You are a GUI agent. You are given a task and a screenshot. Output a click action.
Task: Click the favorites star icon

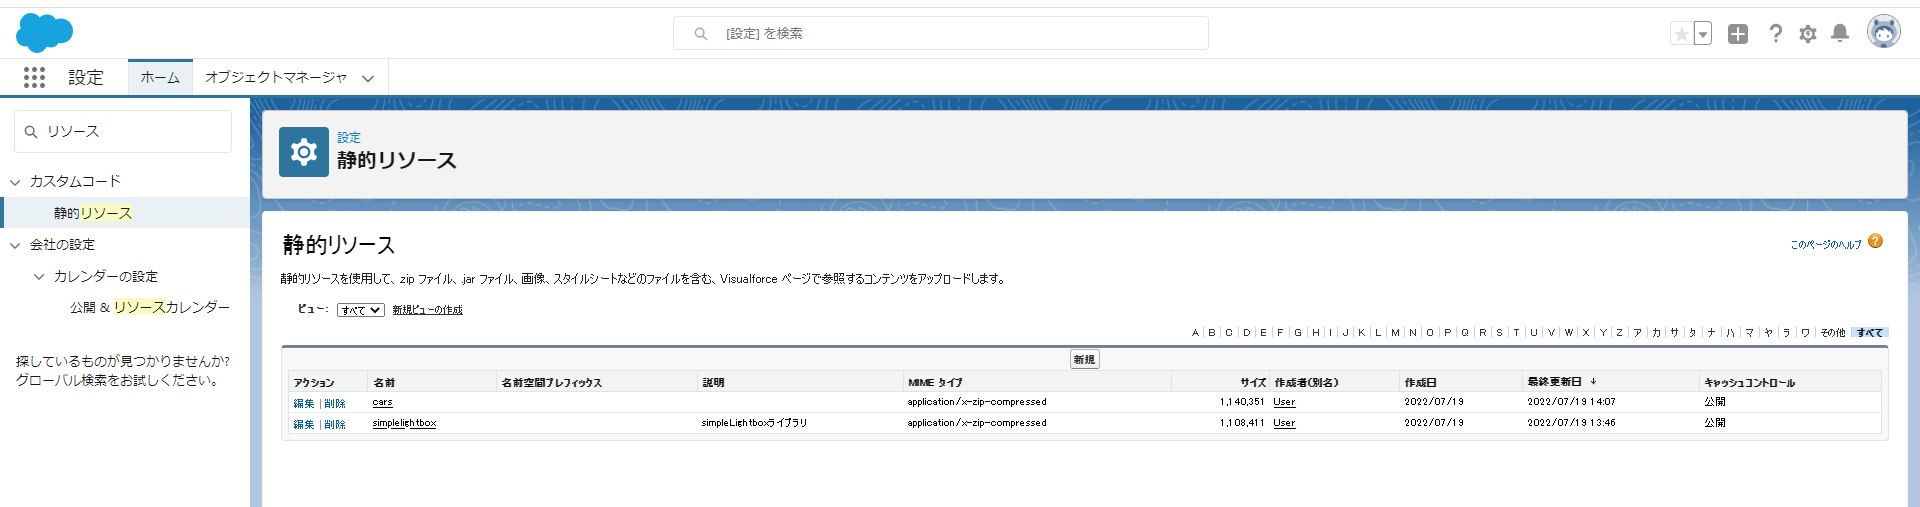point(1682,34)
